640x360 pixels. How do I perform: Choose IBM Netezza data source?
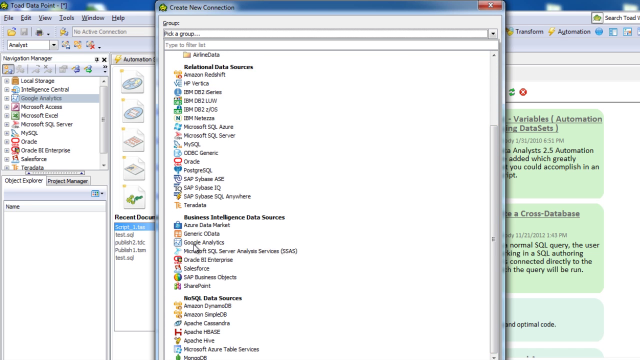pyautogui.click(x=199, y=118)
